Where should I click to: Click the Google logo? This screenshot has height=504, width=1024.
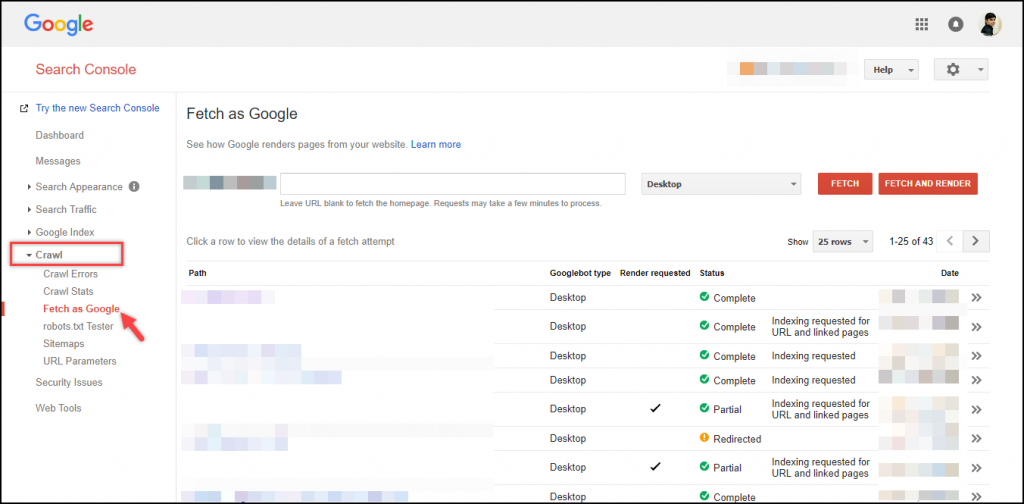pyautogui.click(x=59, y=25)
